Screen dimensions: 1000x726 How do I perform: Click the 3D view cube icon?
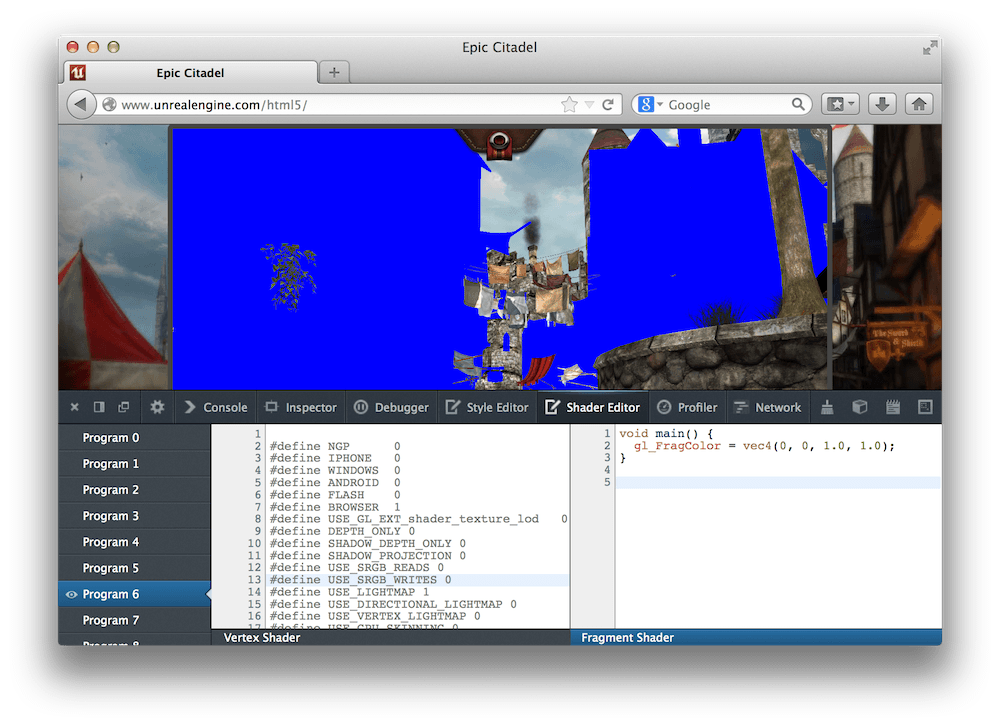point(859,407)
